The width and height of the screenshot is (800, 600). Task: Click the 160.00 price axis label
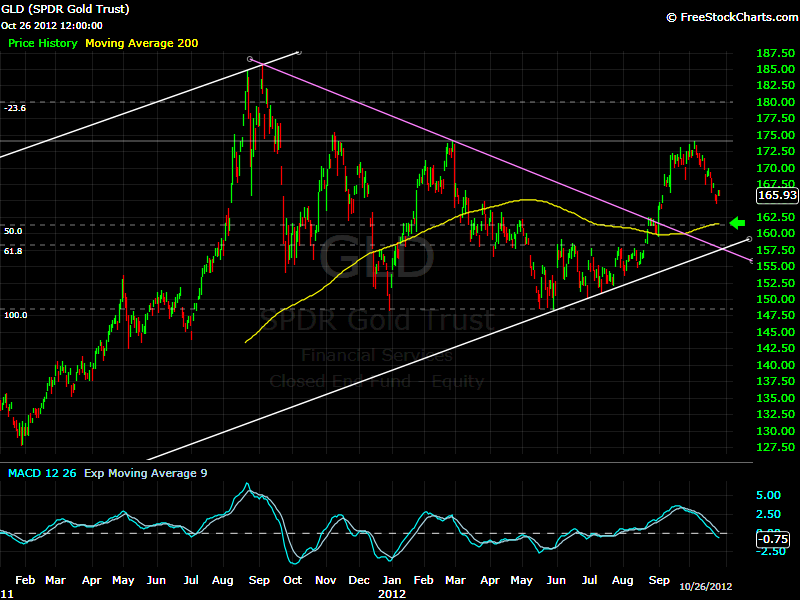(x=776, y=233)
